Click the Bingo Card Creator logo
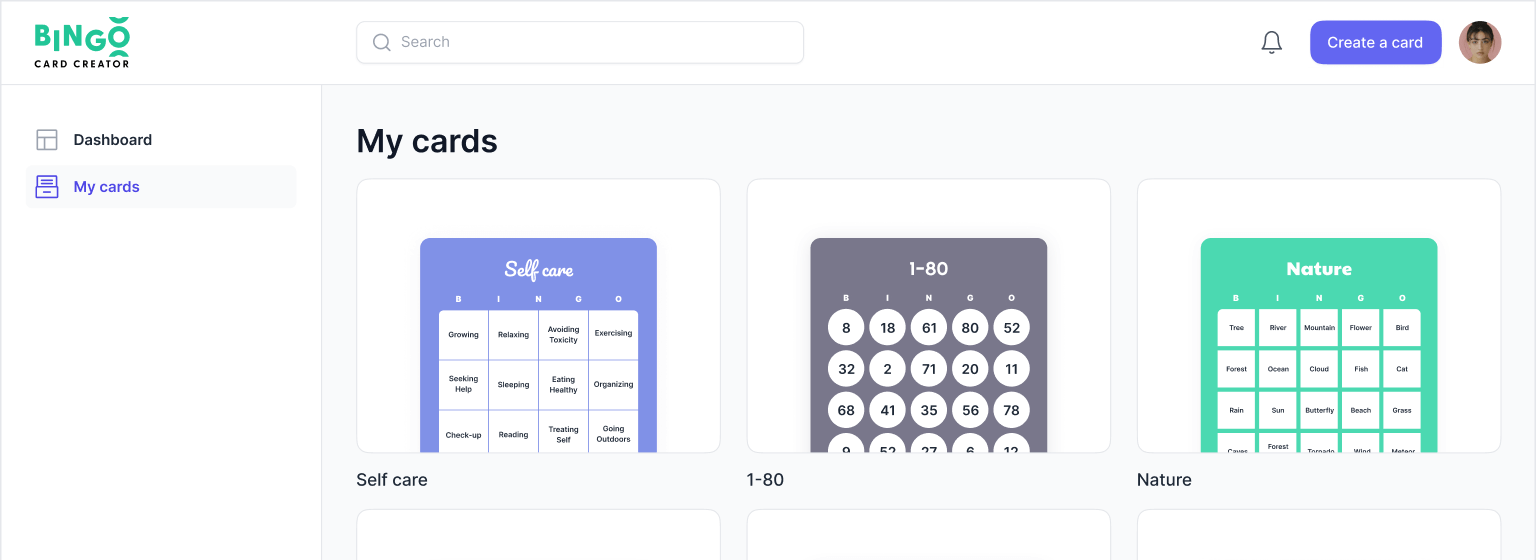 coord(82,42)
